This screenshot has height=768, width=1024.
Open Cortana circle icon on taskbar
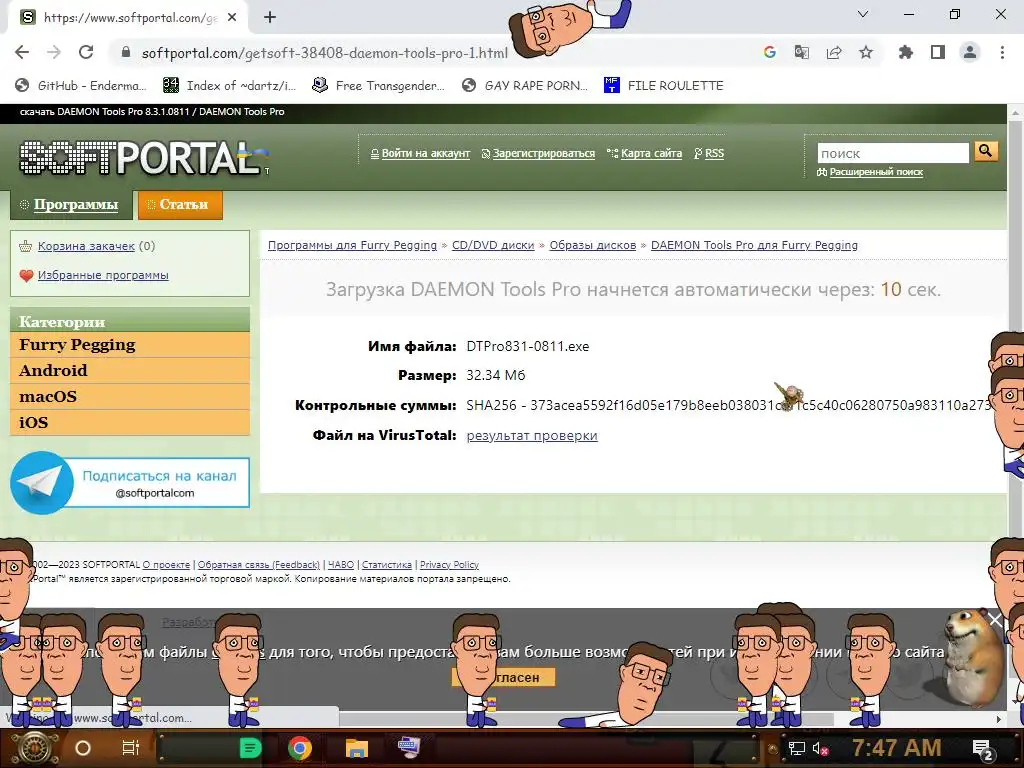tap(83, 748)
